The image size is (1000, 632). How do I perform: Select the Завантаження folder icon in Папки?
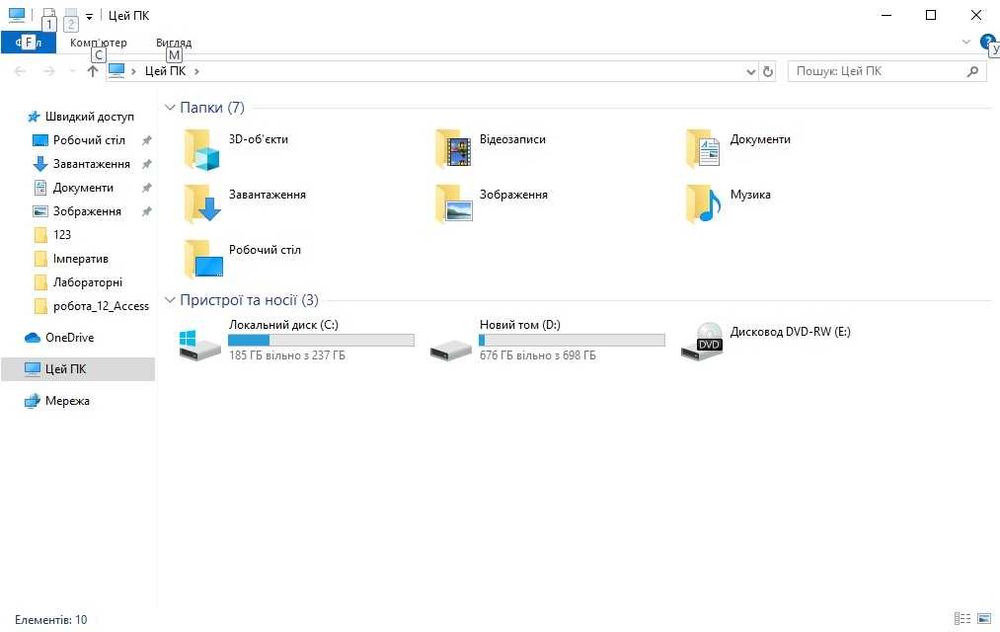(x=202, y=204)
